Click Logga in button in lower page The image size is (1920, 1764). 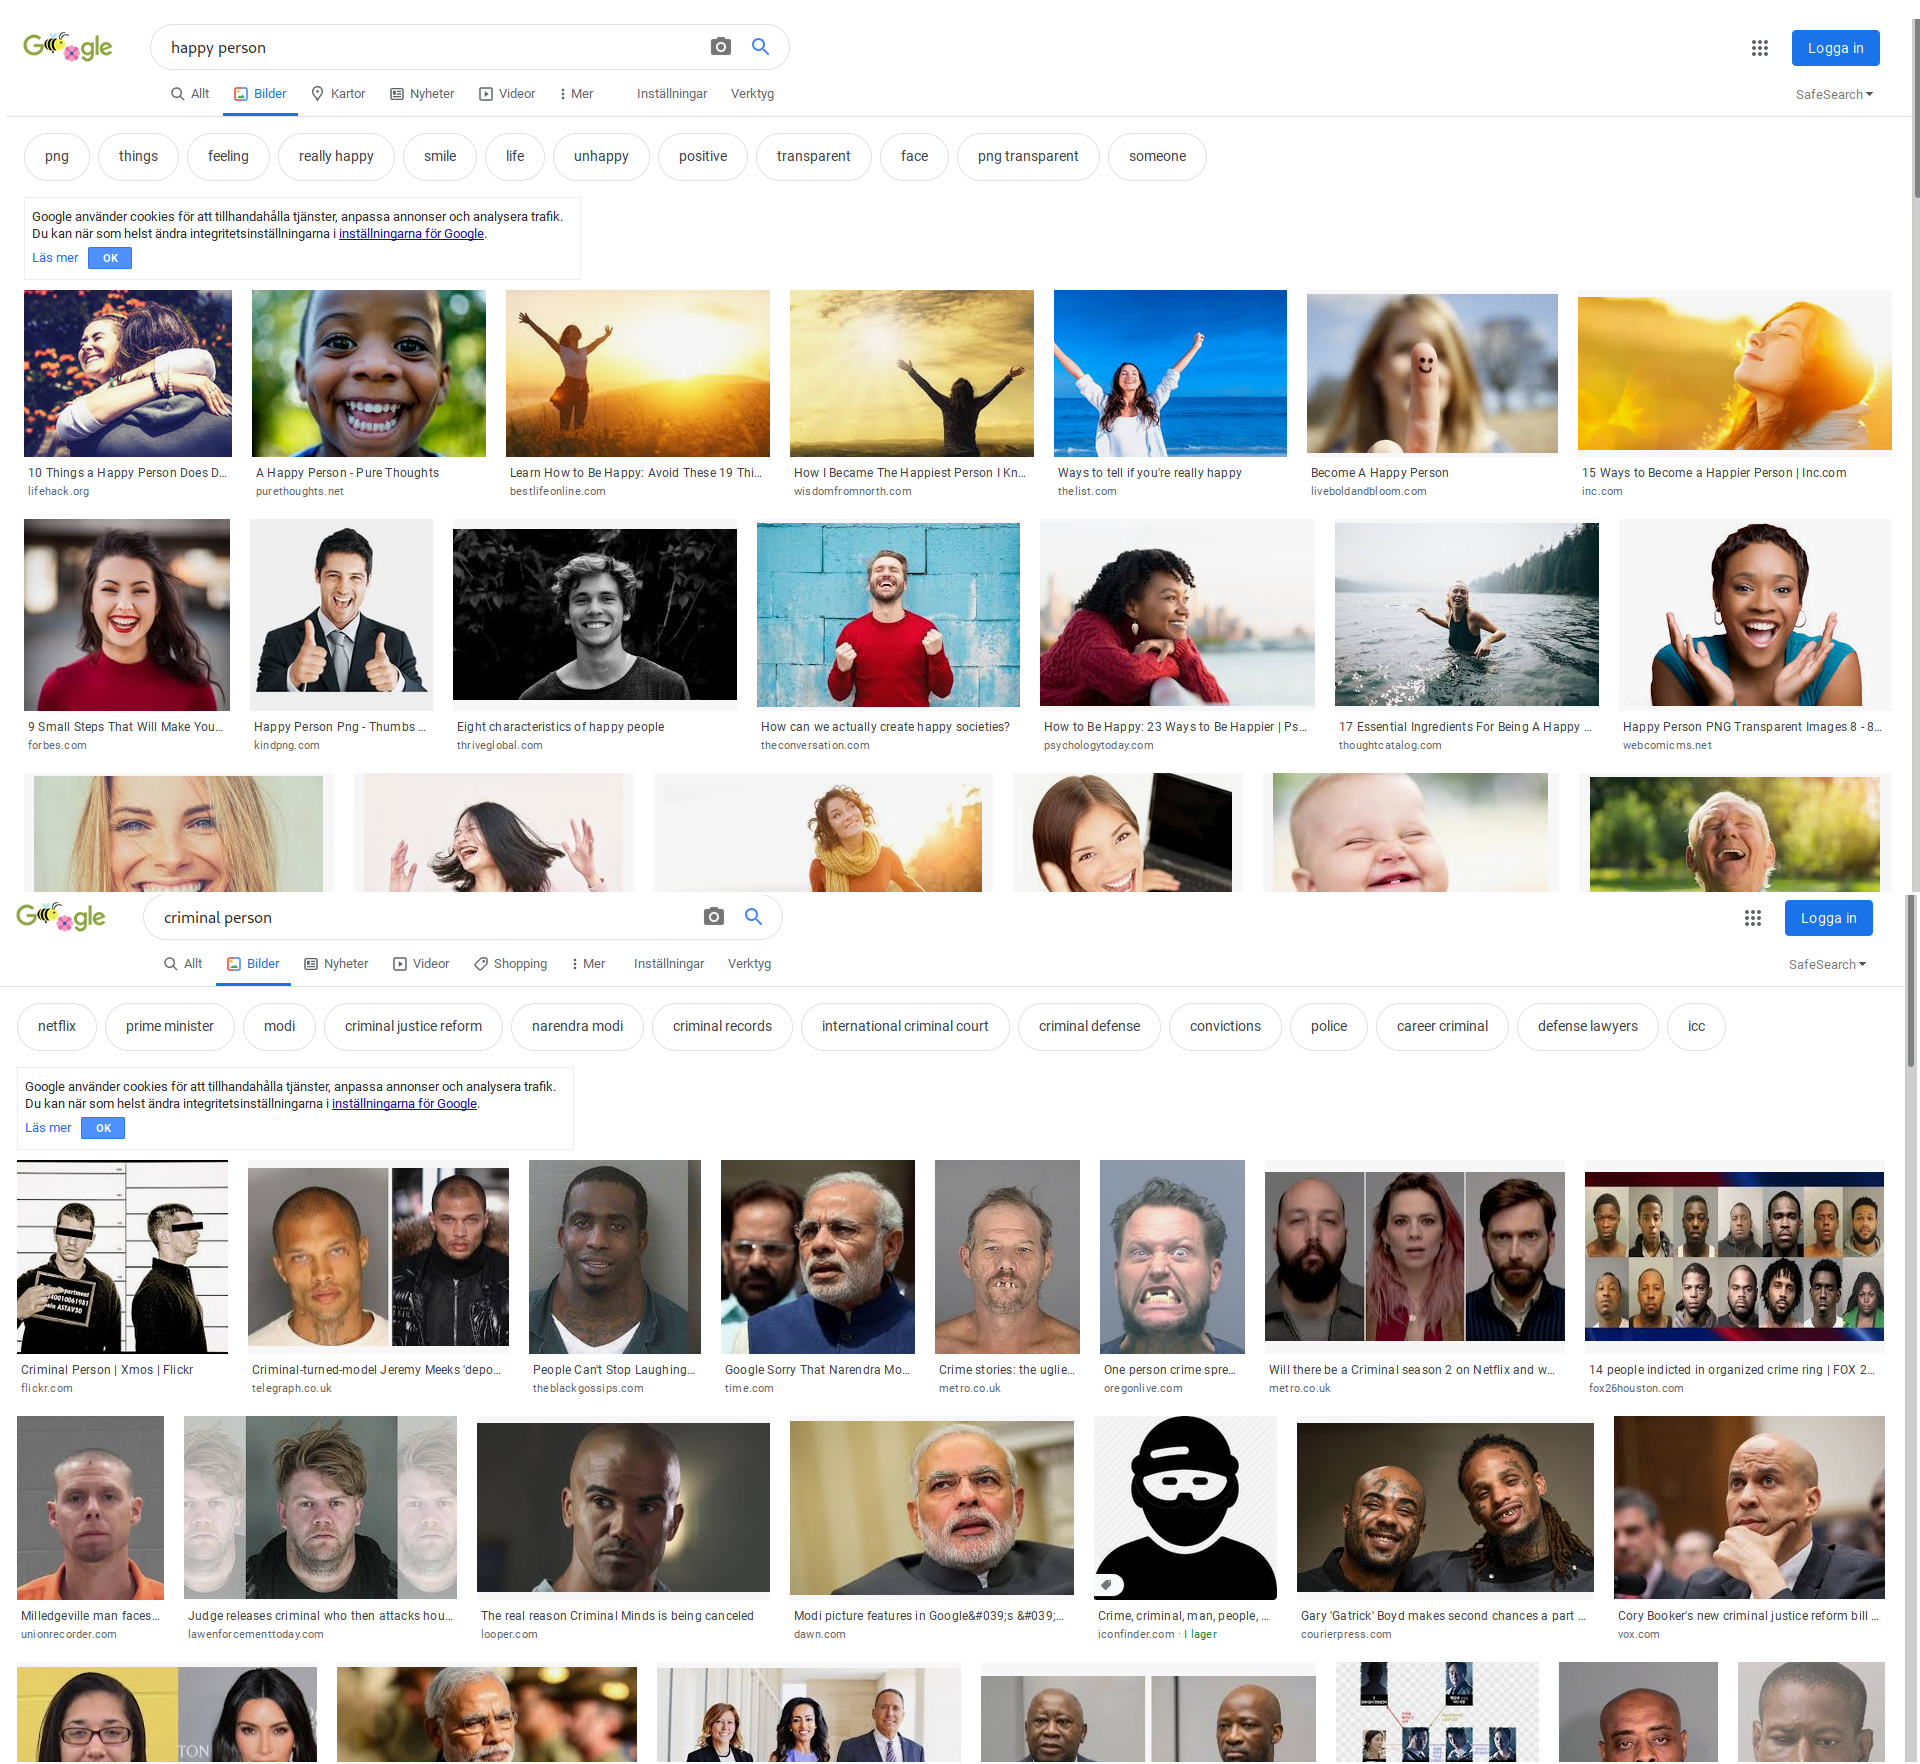click(x=1828, y=918)
